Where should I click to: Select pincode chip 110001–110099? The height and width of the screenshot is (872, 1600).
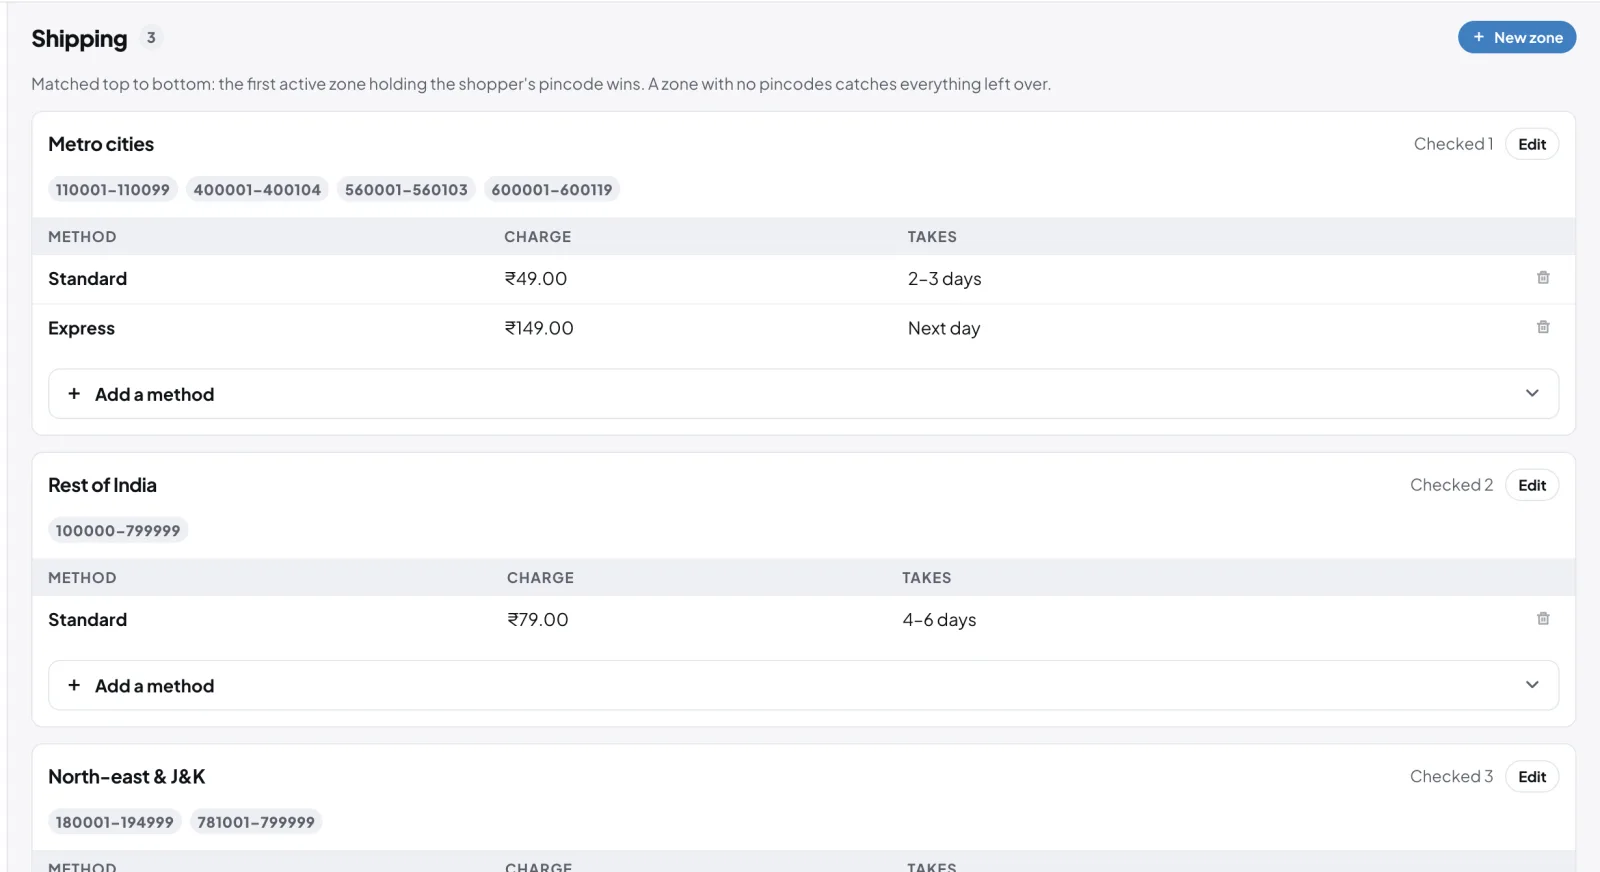(x=113, y=189)
